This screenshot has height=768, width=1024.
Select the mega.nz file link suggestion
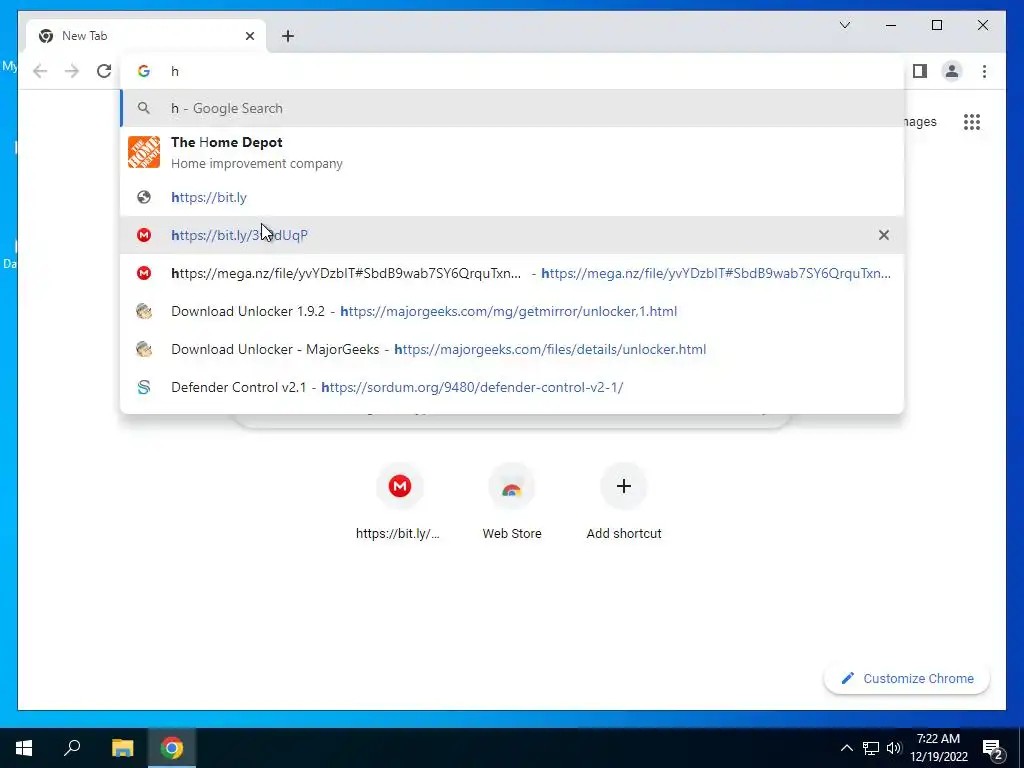point(513,273)
